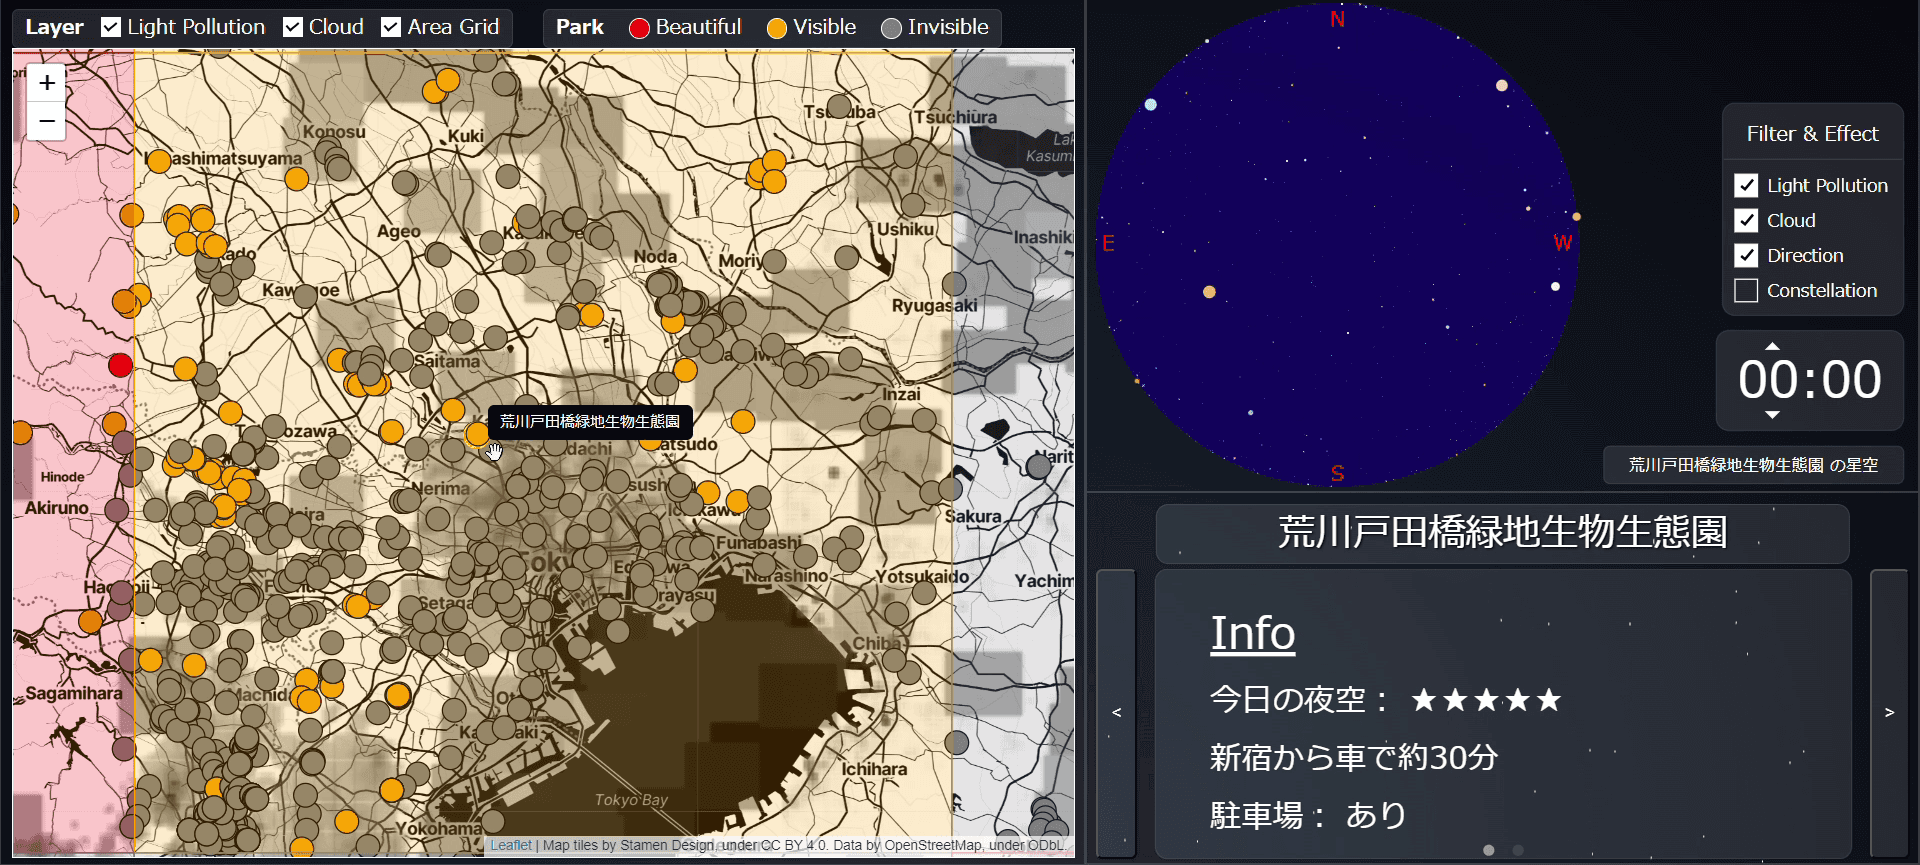
Task: Click the Beautiful red legend dot
Action: pyautogui.click(x=639, y=28)
